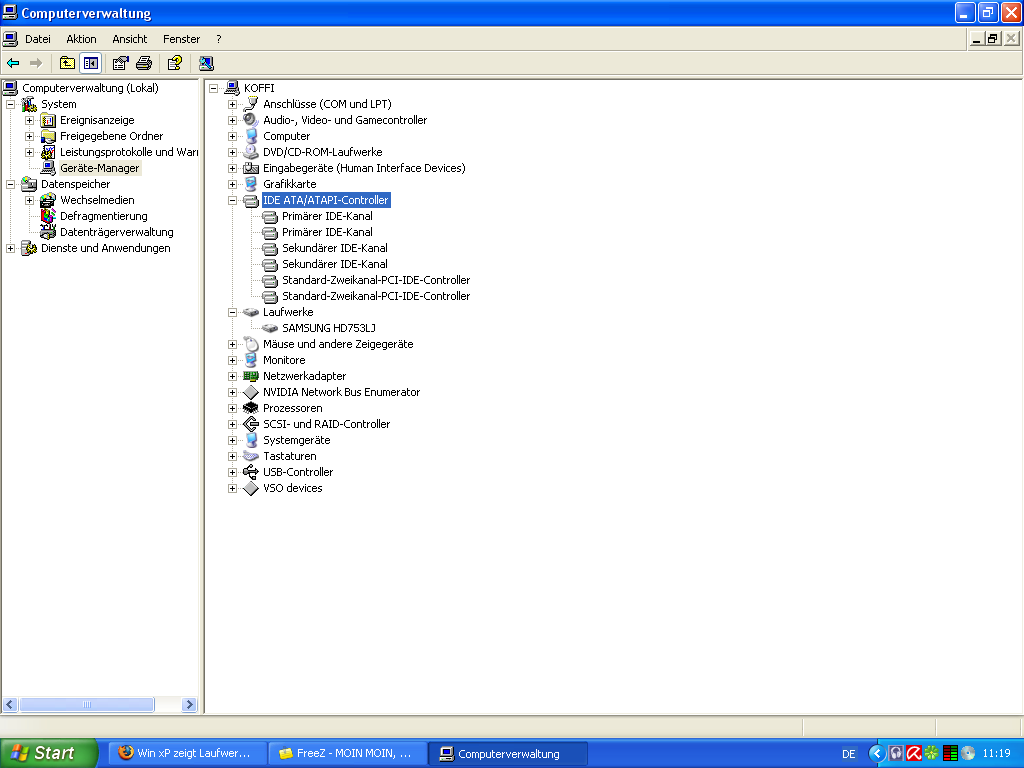Click the Print icon in the toolbar
The image size is (1024, 768).
147,62
